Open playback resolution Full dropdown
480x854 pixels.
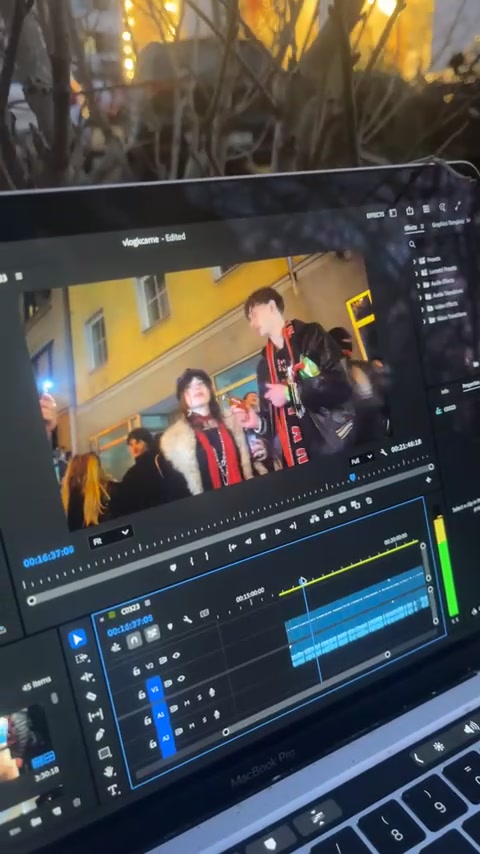point(362,457)
